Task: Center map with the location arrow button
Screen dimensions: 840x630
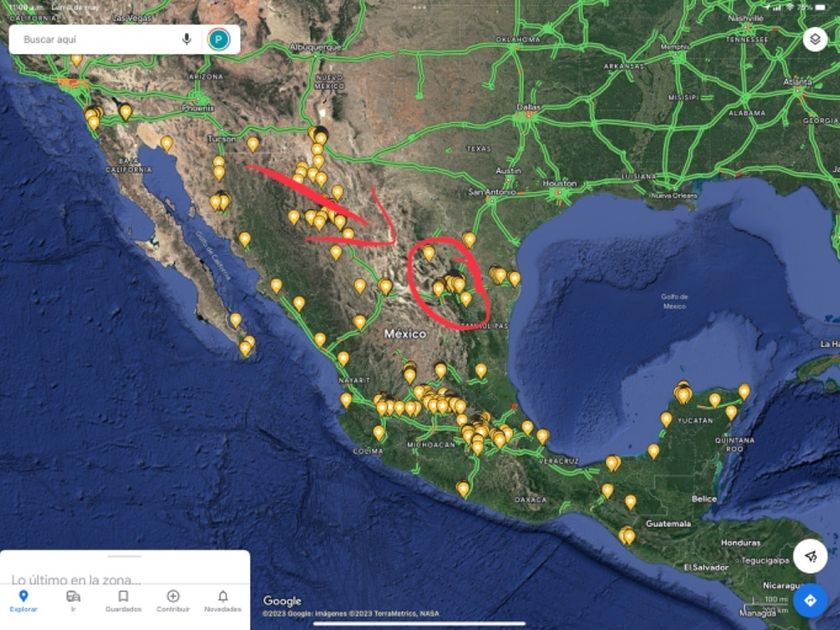Action: 810,556
